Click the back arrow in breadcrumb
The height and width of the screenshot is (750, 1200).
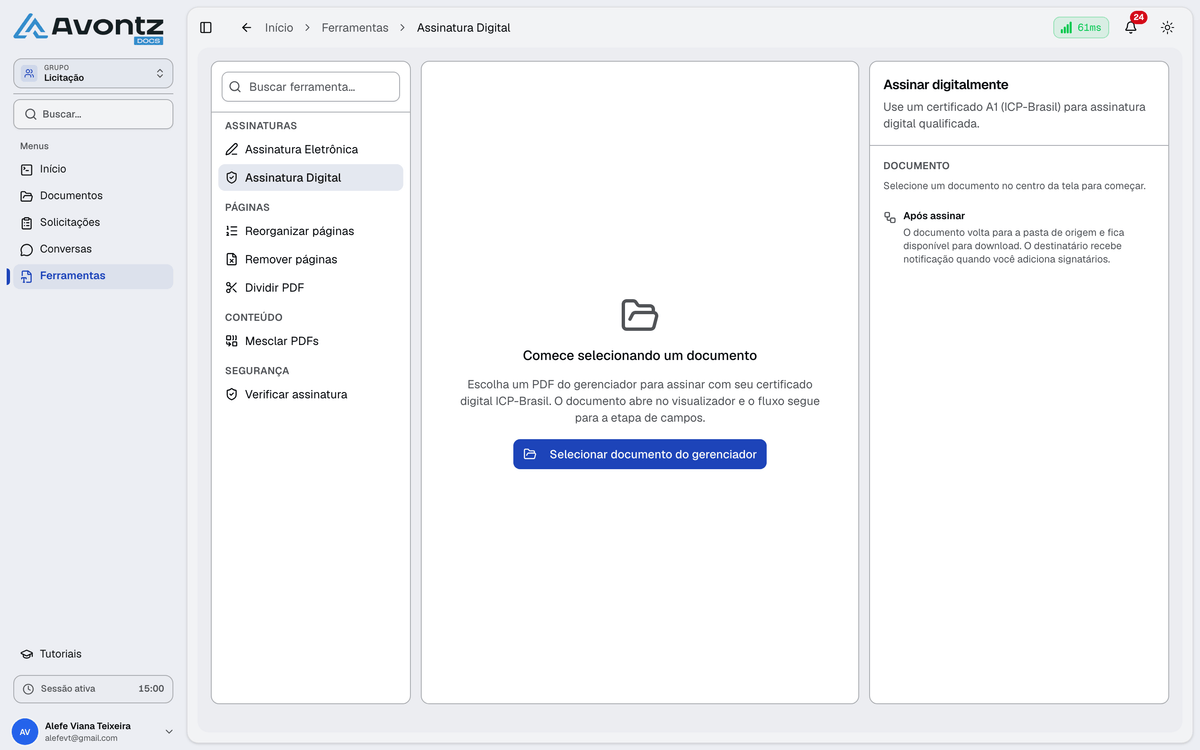(x=246, y=28)
